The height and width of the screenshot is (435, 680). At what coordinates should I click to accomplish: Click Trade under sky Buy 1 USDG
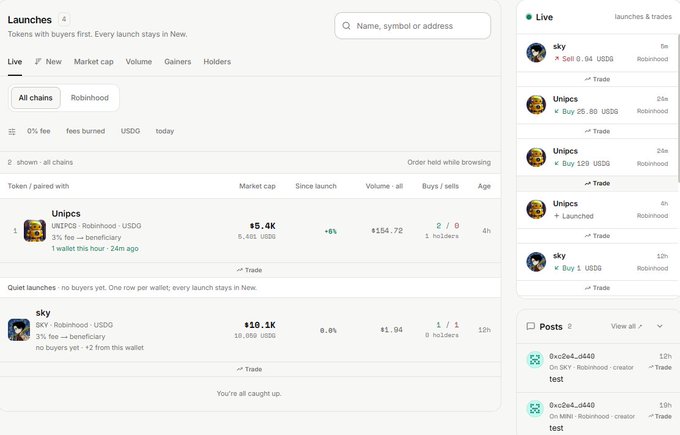[597, 288]
